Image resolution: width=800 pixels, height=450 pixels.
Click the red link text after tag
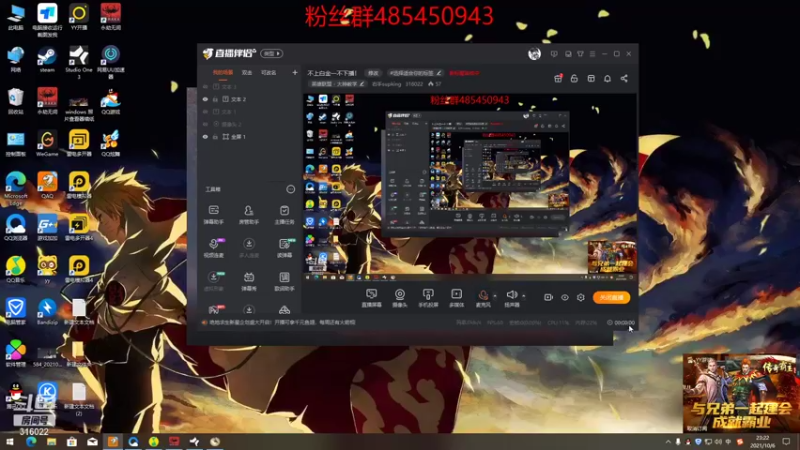coord(464,73)
